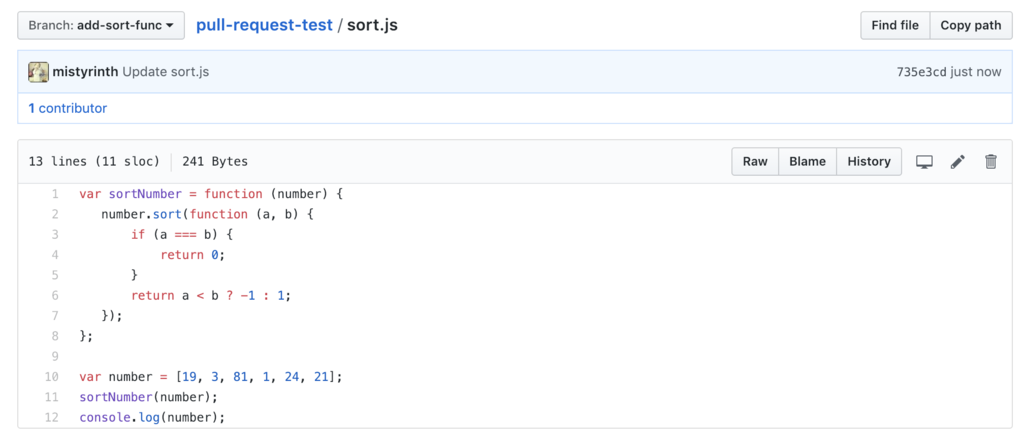The width and height of the screenshot is (1024, 448).
Task: Open mistyrinth's user profile link
Action: coord(85,72)
